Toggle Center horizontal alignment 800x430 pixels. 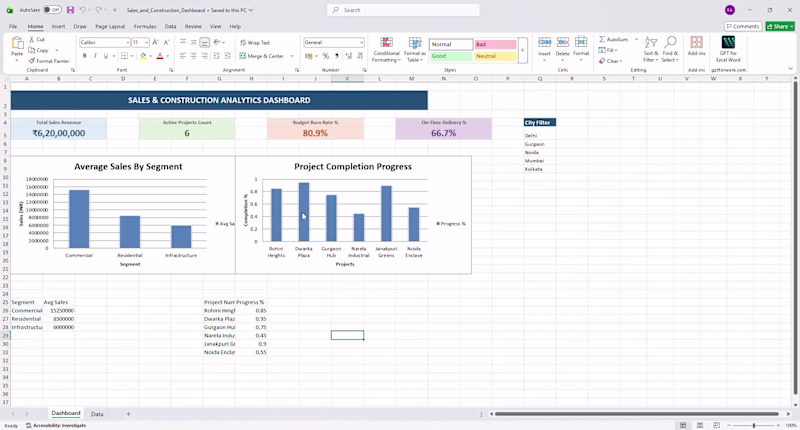coord(193,56)
